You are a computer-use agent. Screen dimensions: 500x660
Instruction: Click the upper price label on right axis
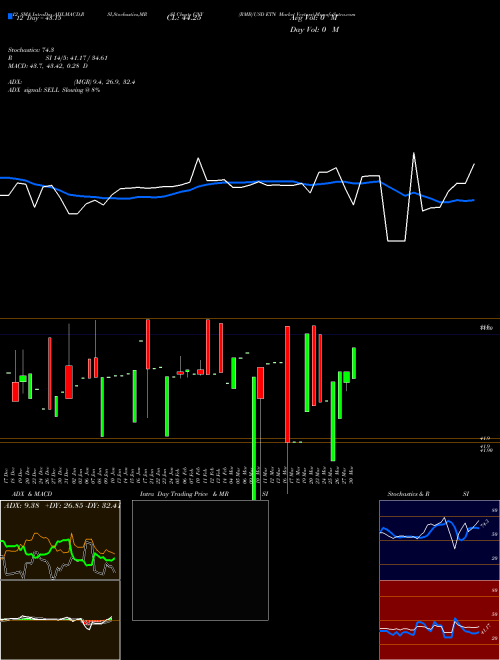click(x=486, y=327)
